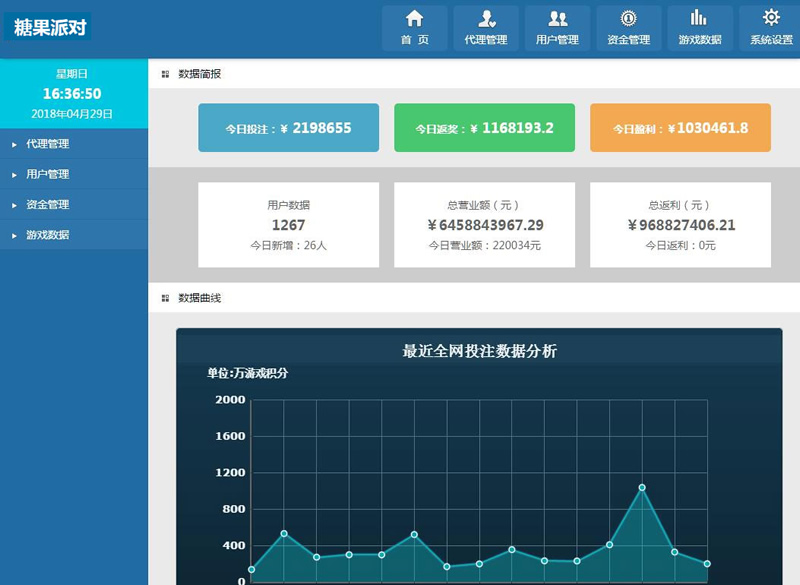This screenshot has height=585, width=800.
Task: Click the home icon above 首页
Action: click(x=413, y=17)
